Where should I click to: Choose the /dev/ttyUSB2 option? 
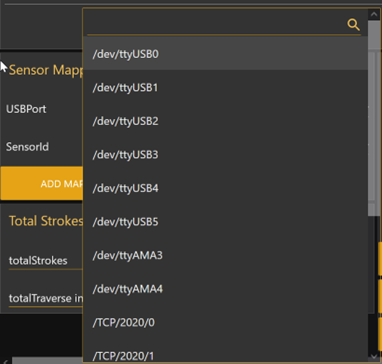click(x=225, y=121)
